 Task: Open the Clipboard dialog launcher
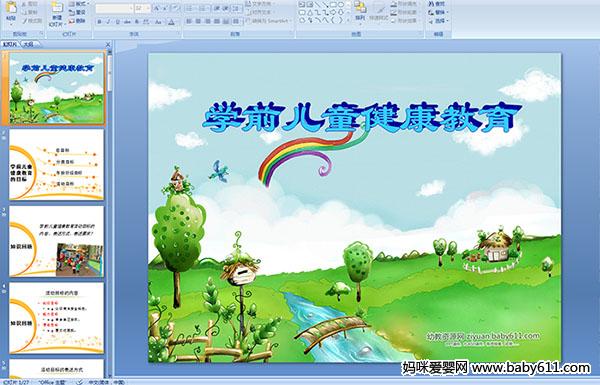41,34
